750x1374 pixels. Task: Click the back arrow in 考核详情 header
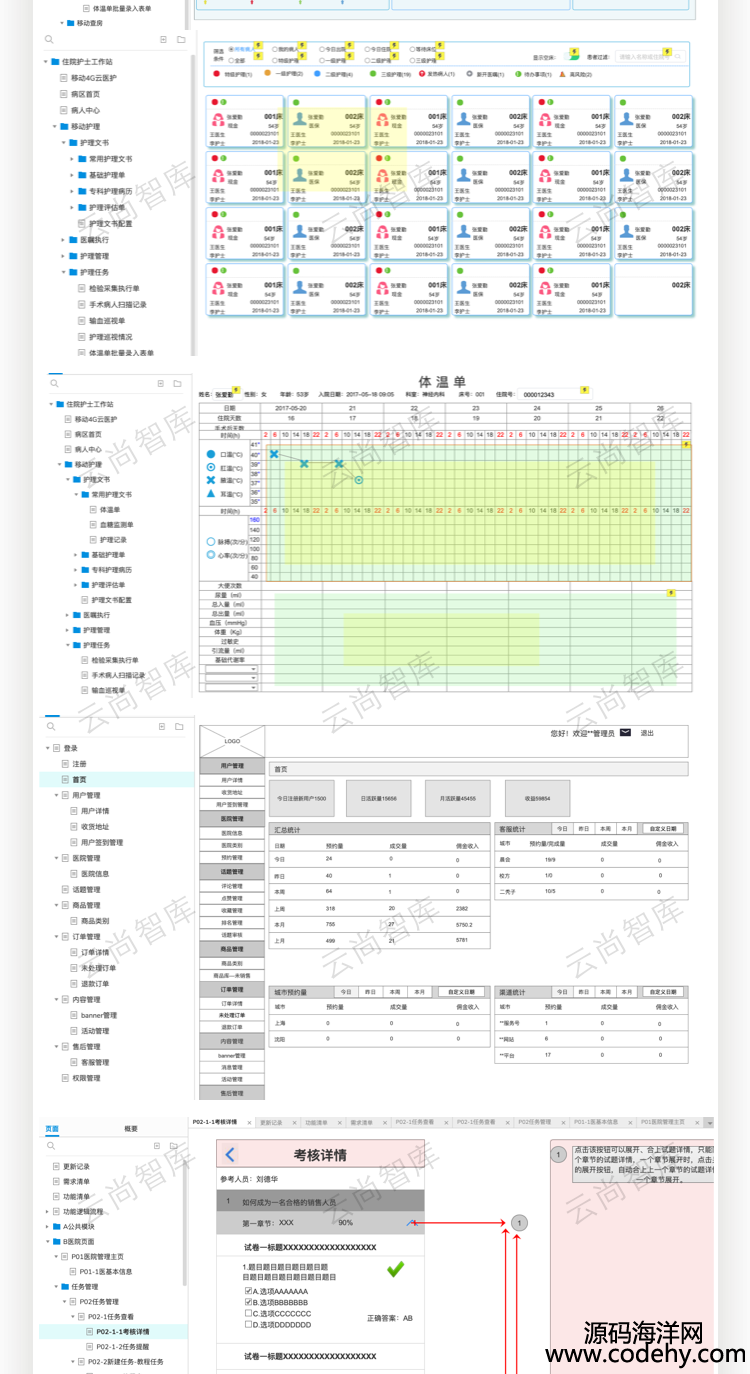tap(230, 1155)
